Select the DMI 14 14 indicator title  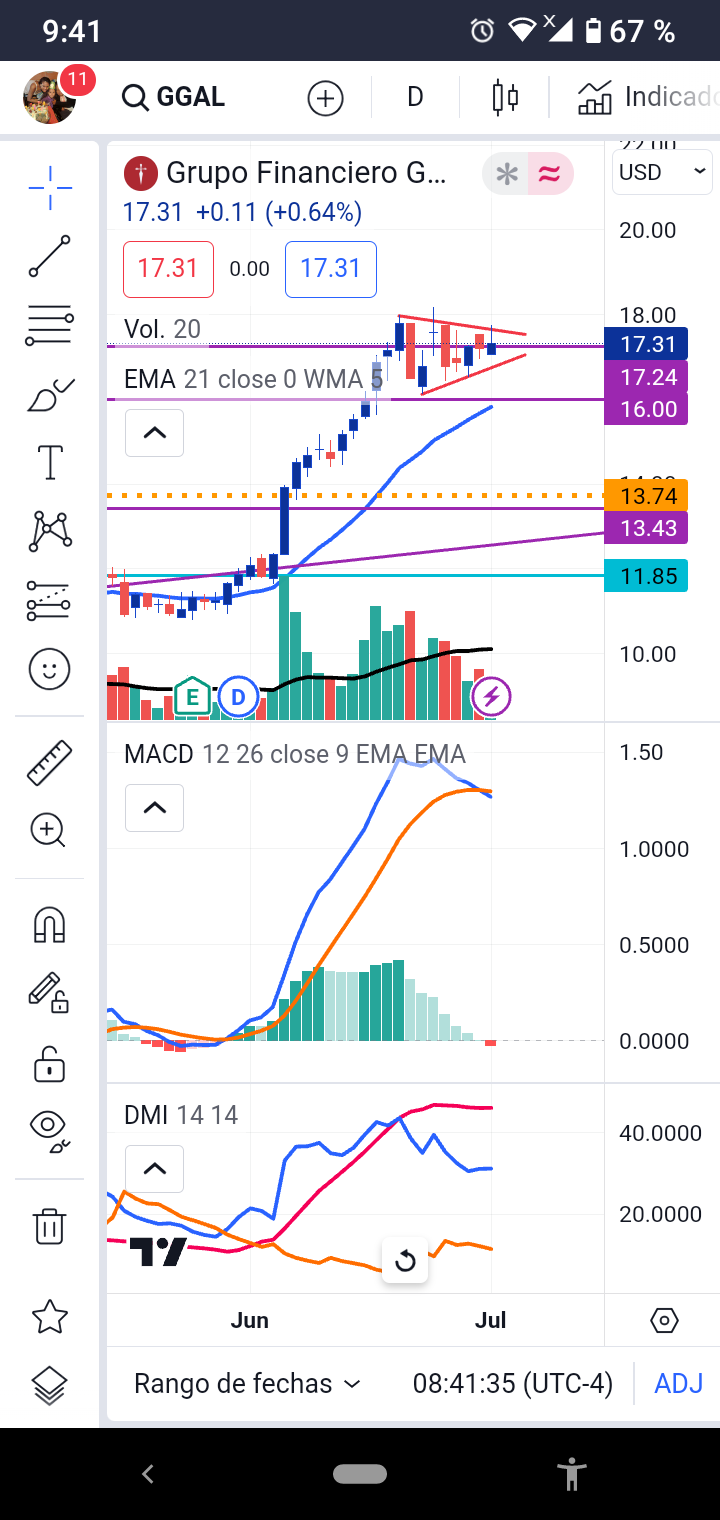coord(181,1115)
